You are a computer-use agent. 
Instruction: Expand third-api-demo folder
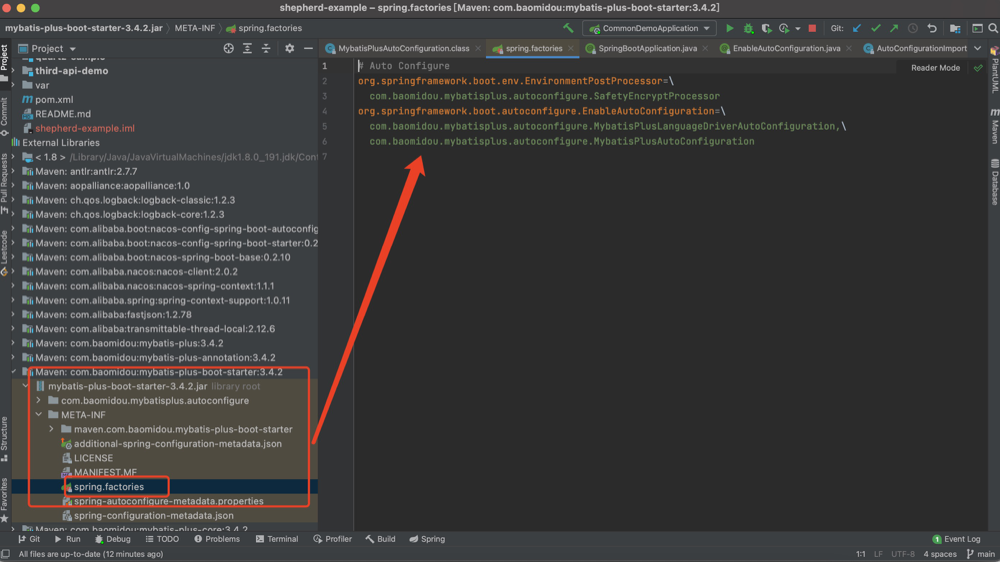pos(13,71)
